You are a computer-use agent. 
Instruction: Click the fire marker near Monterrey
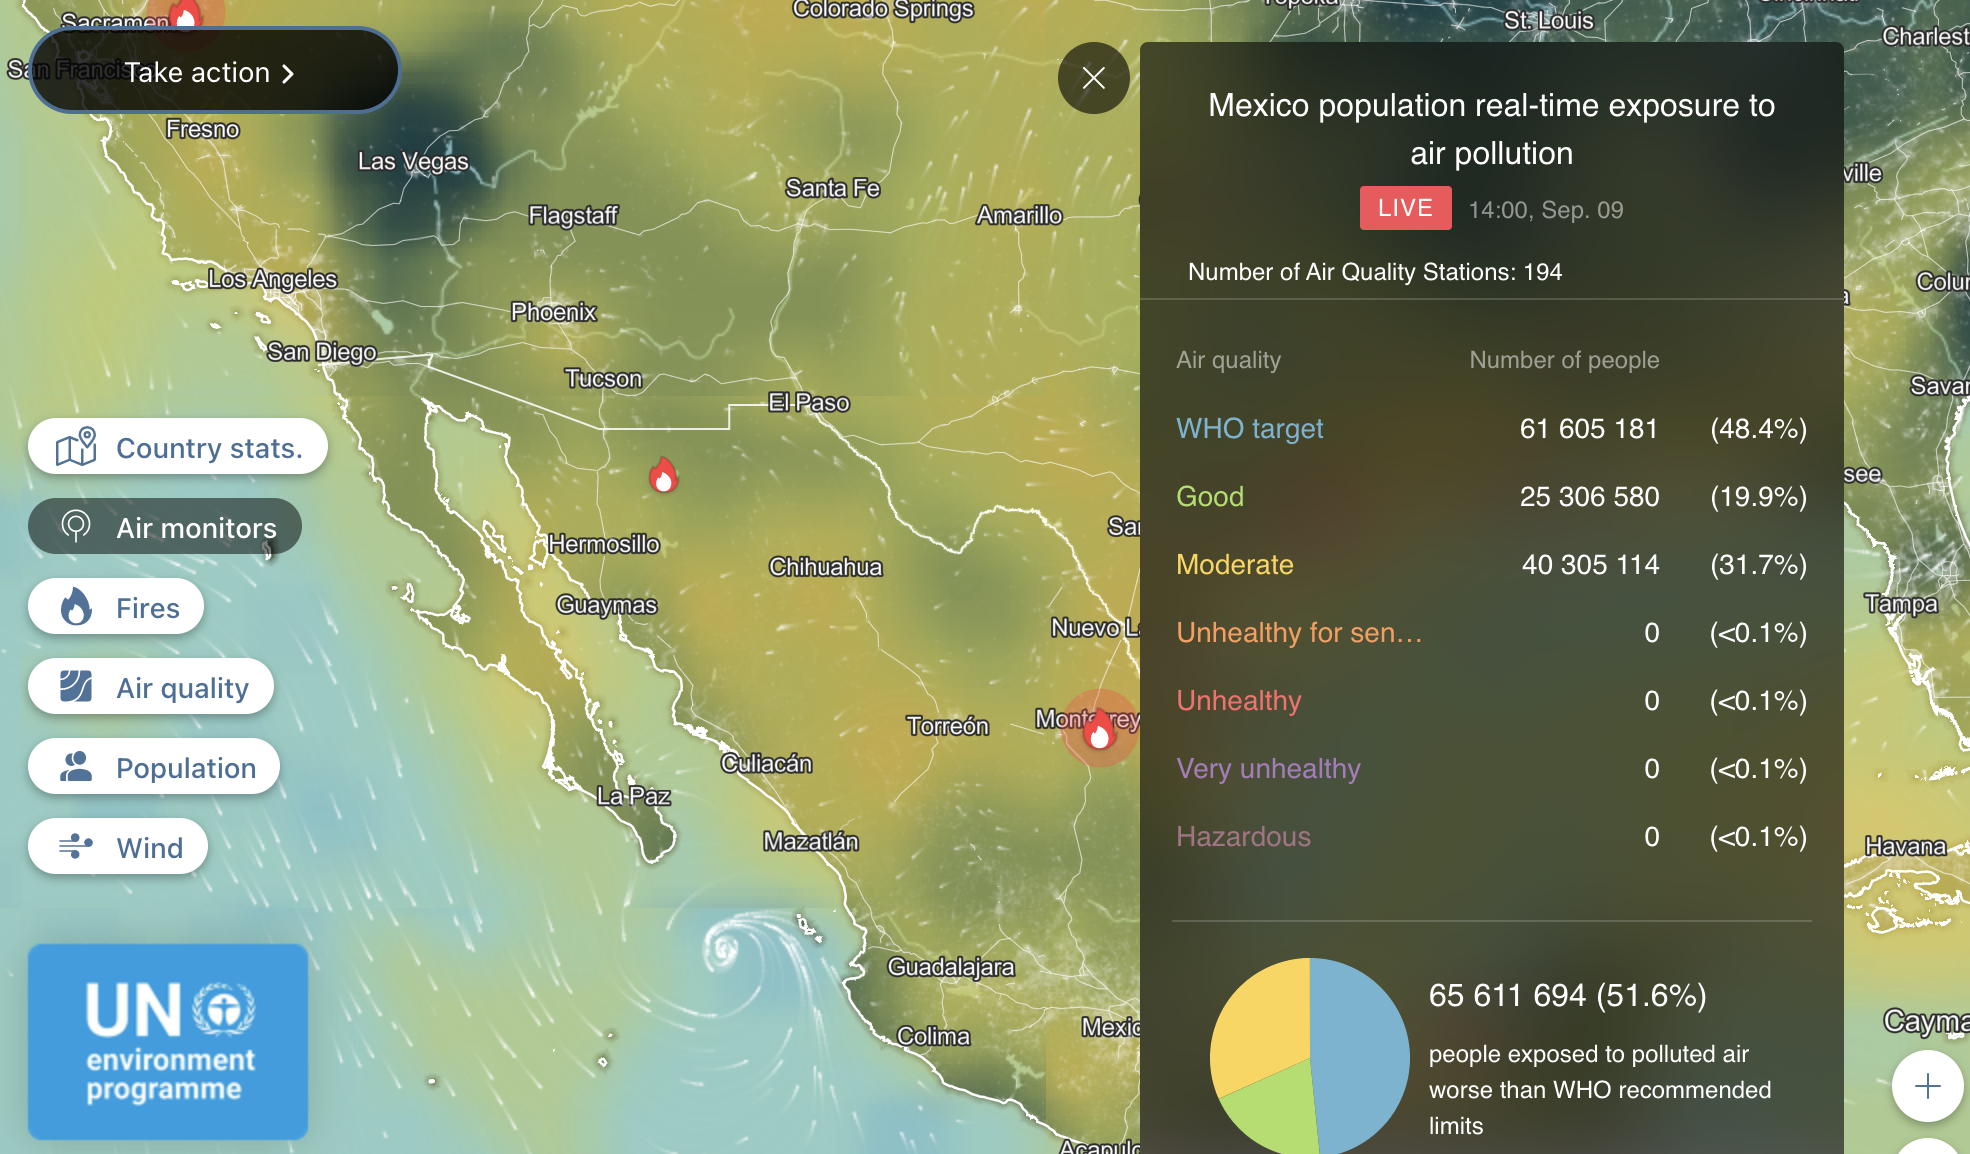[x=1099, y=732]
